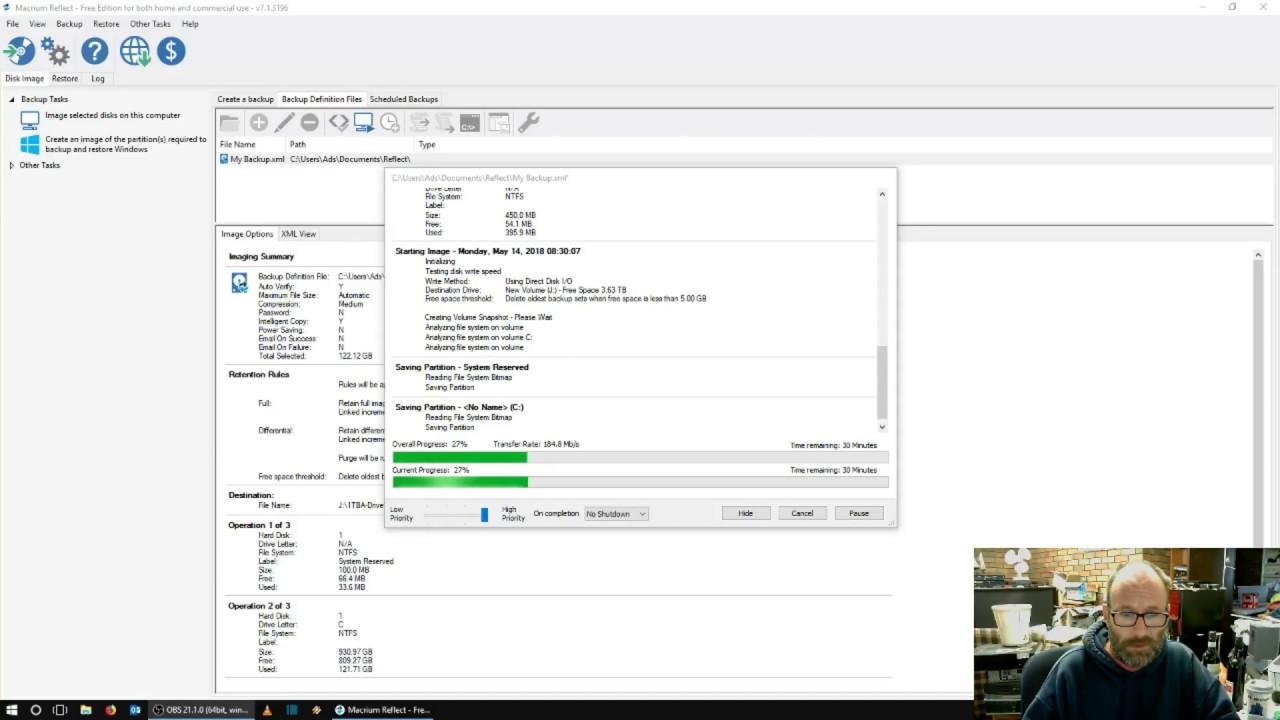Open the Windows Start button
Image resolution: width=1280 pixels, height=720 pixels.
12,710
